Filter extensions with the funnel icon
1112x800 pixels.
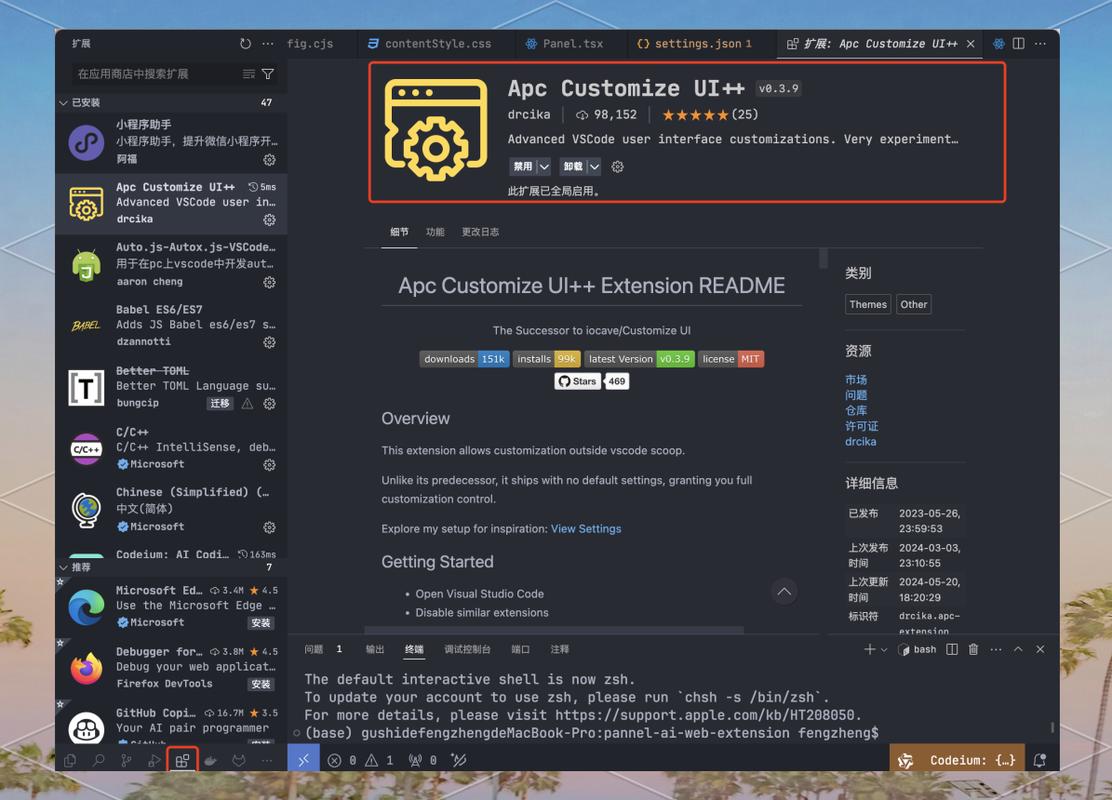click(x=268, y=74)
